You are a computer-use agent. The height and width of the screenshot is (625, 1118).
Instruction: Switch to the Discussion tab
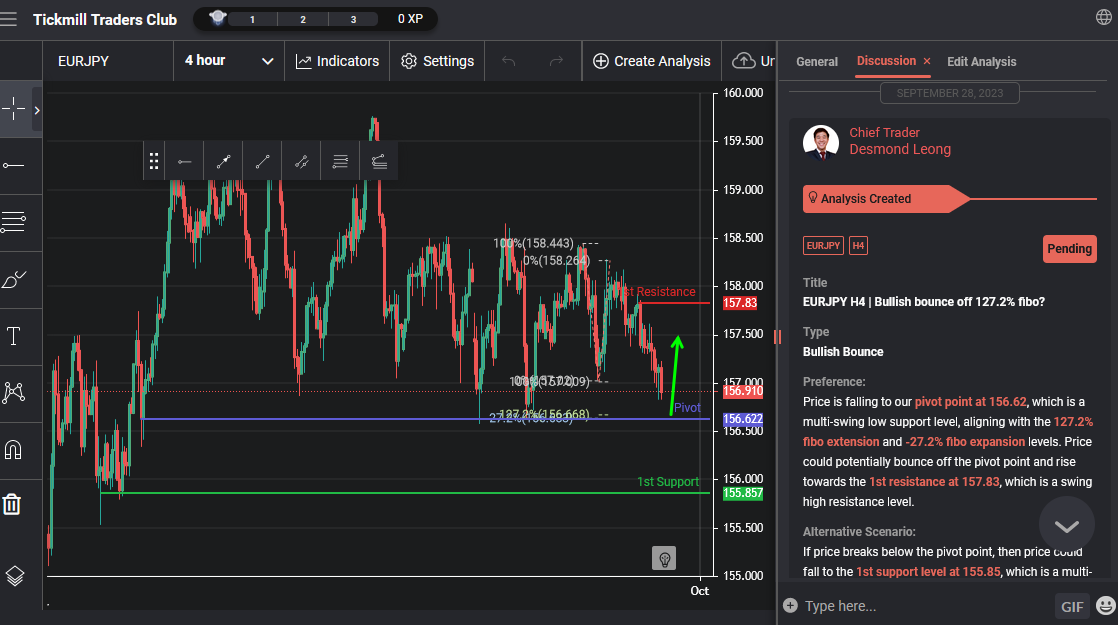click(886, 61)
